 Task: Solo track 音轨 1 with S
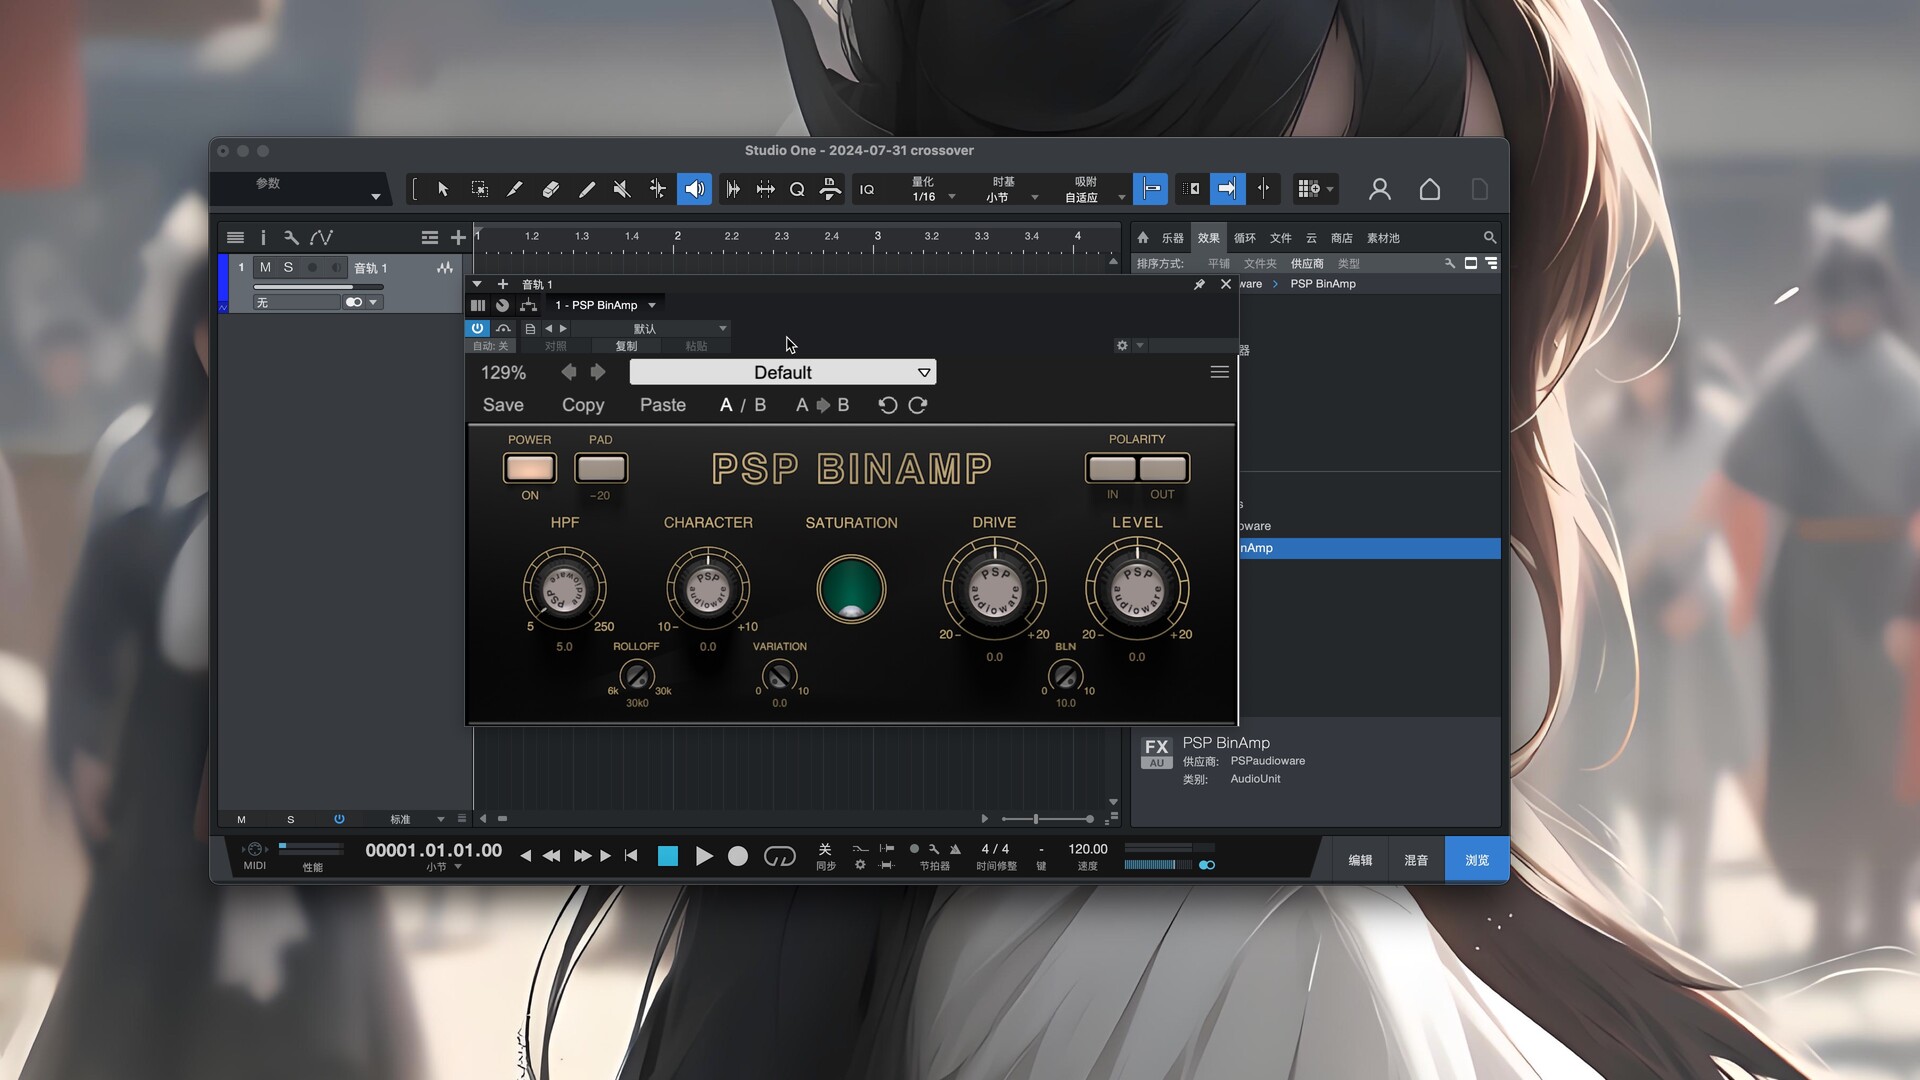pos(288,267)
